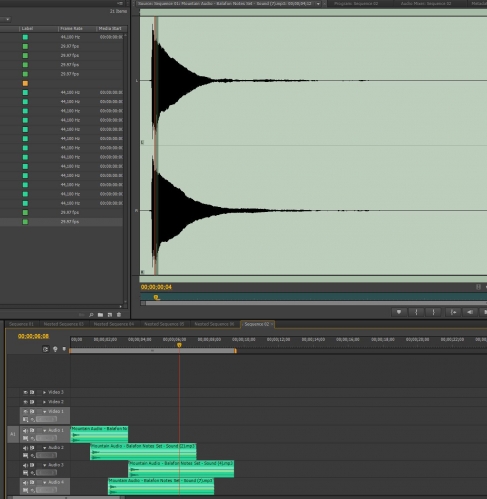Open the Nested Sequence 04 tab
487x499 pixels.
(x=114, y=324)
